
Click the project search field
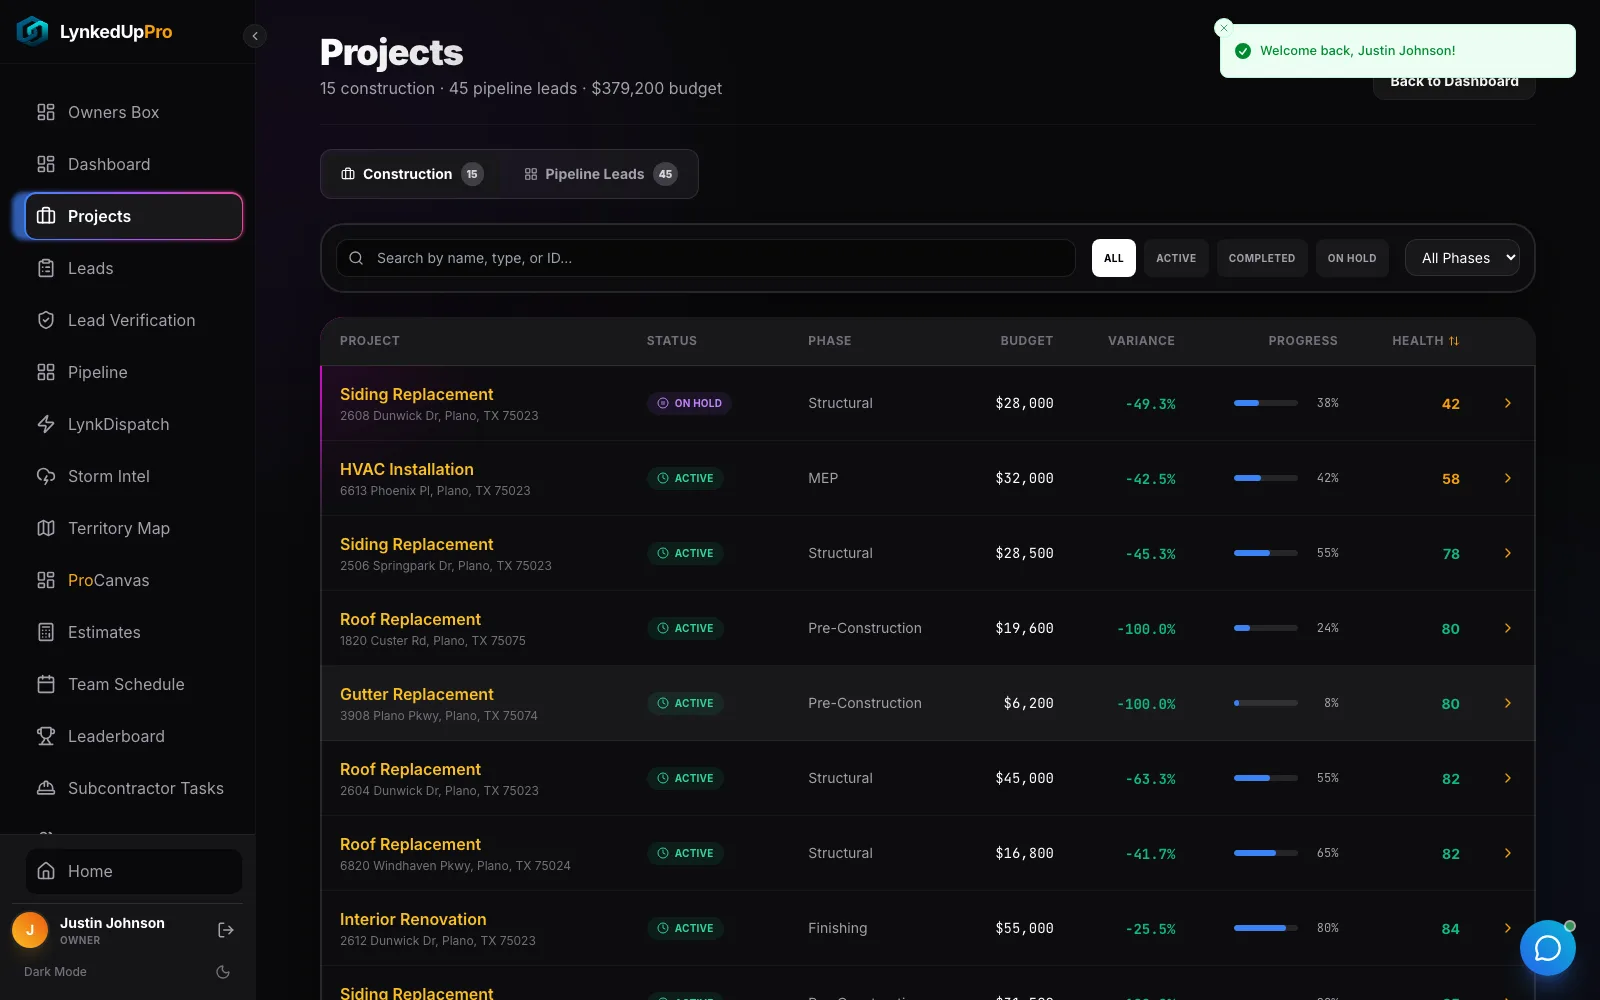coord(706,258)
